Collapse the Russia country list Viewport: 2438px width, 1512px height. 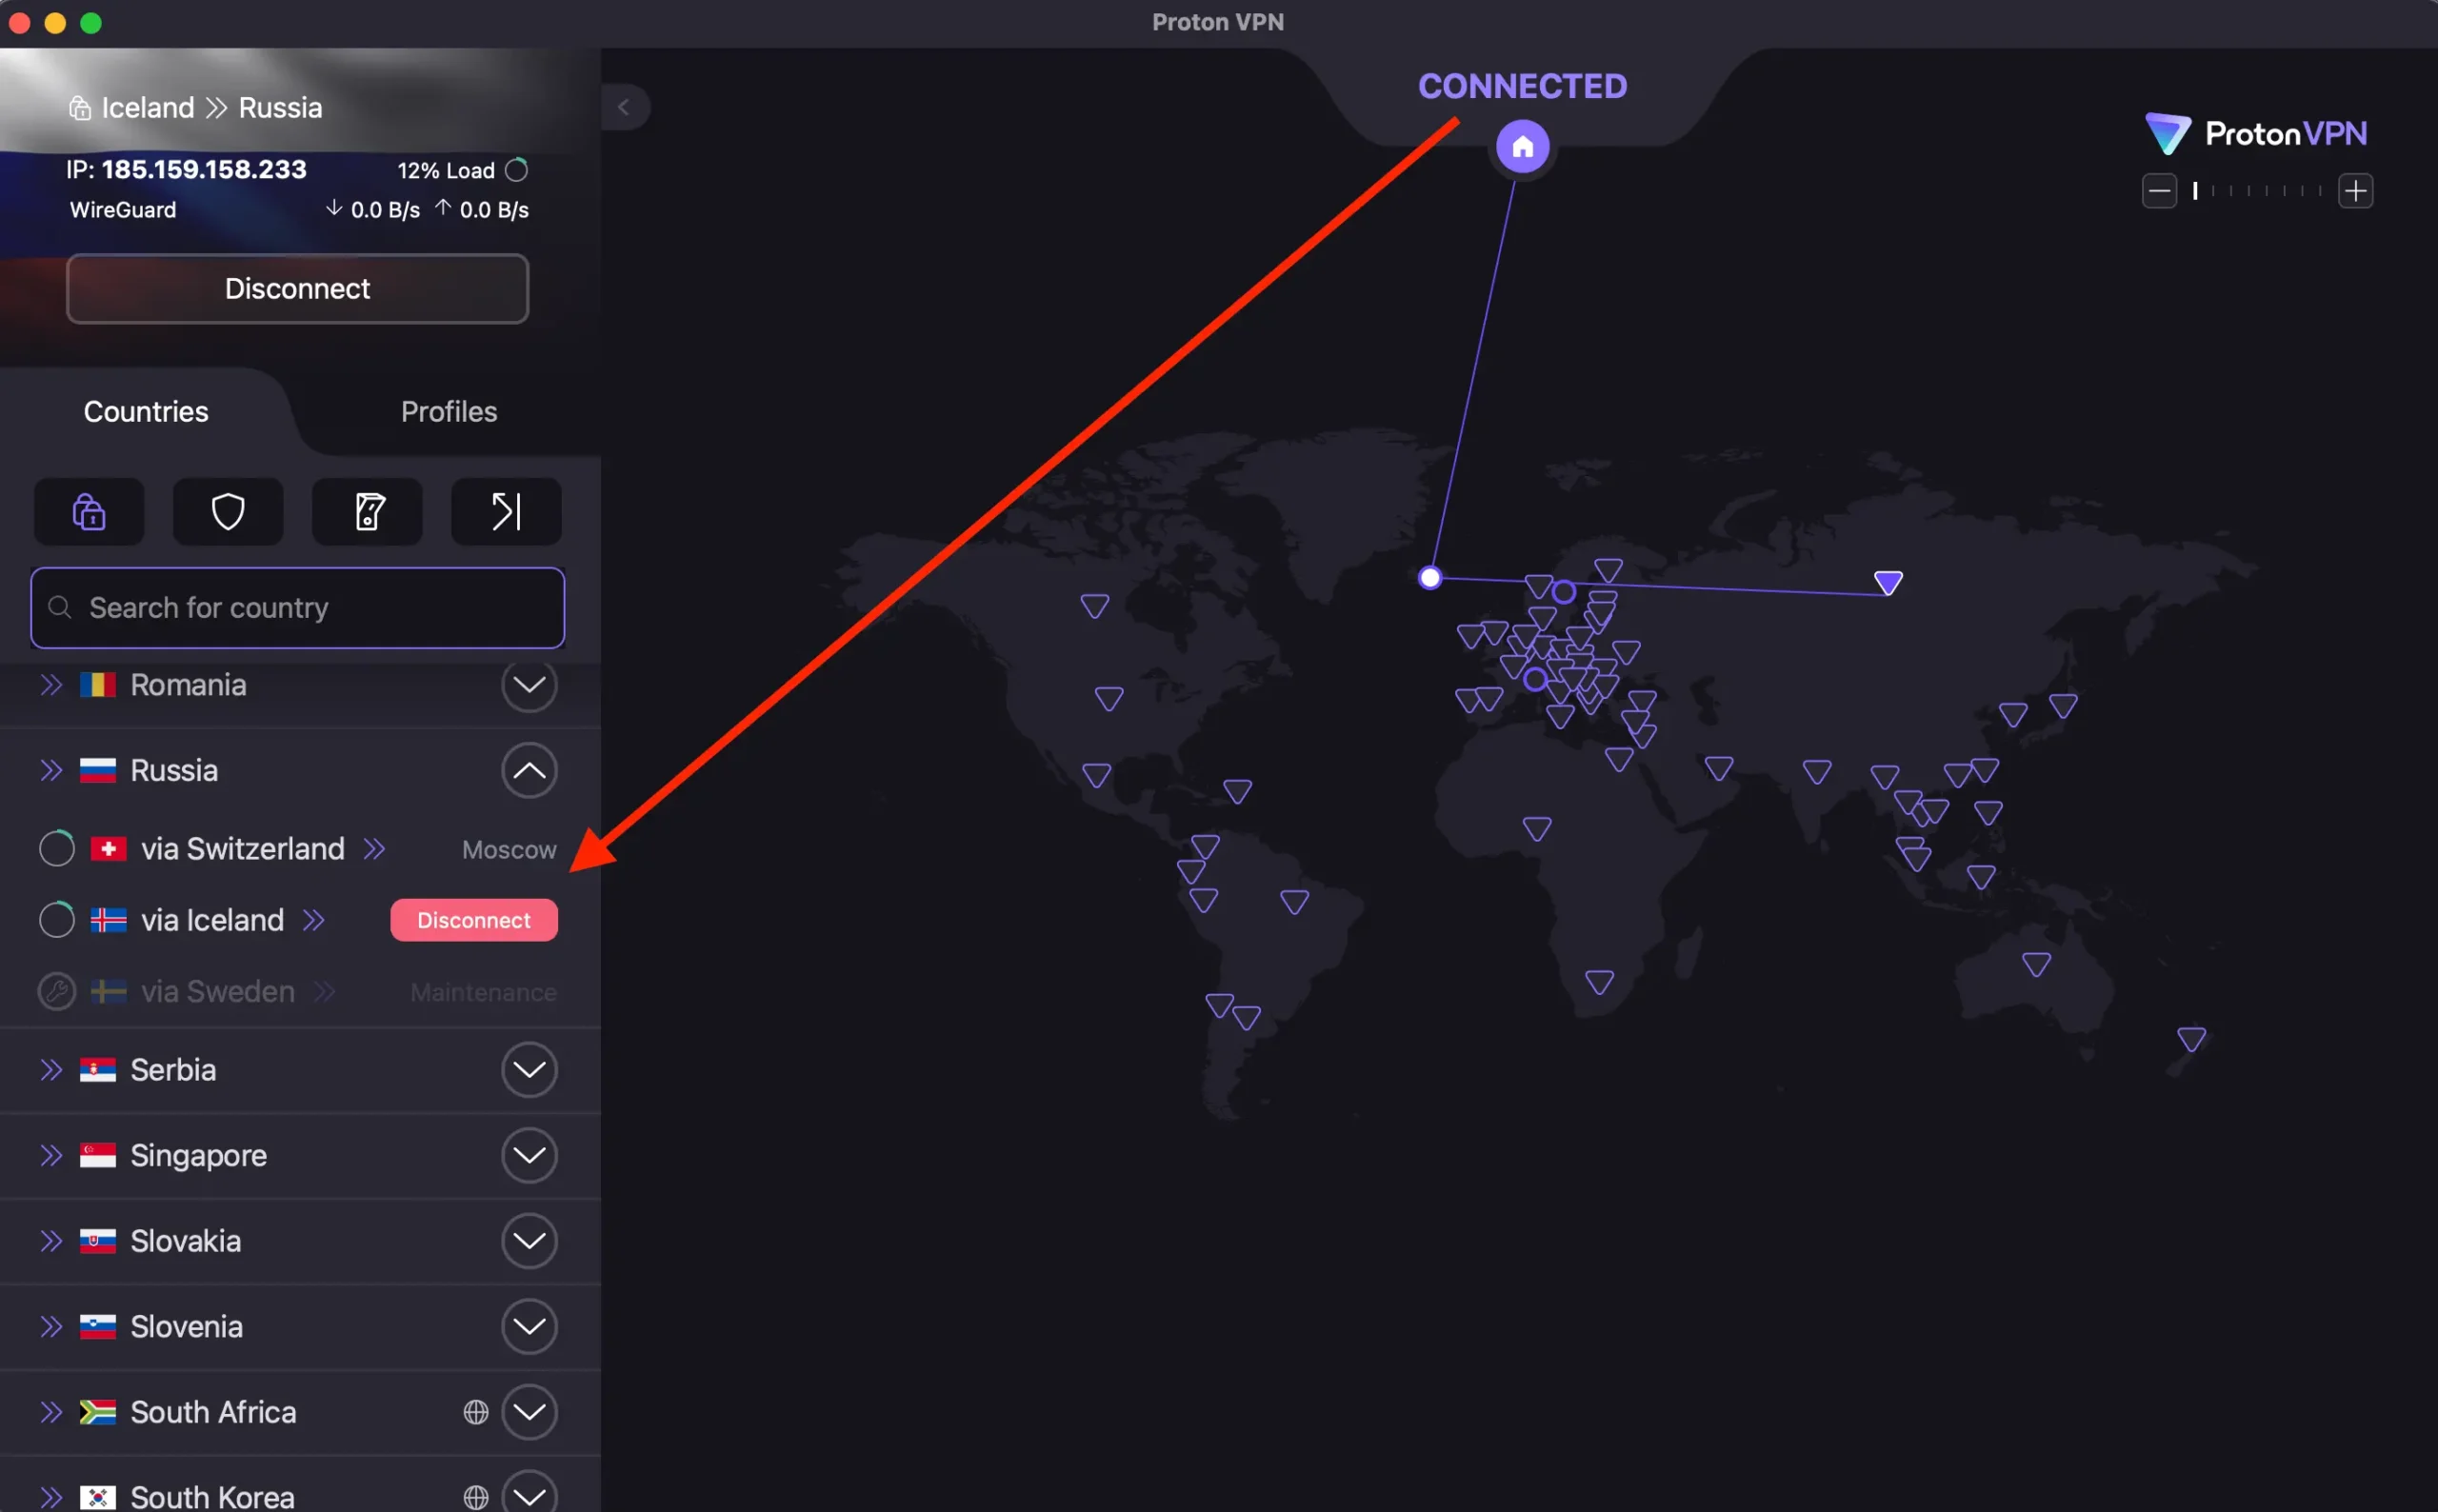click(530, 770)
